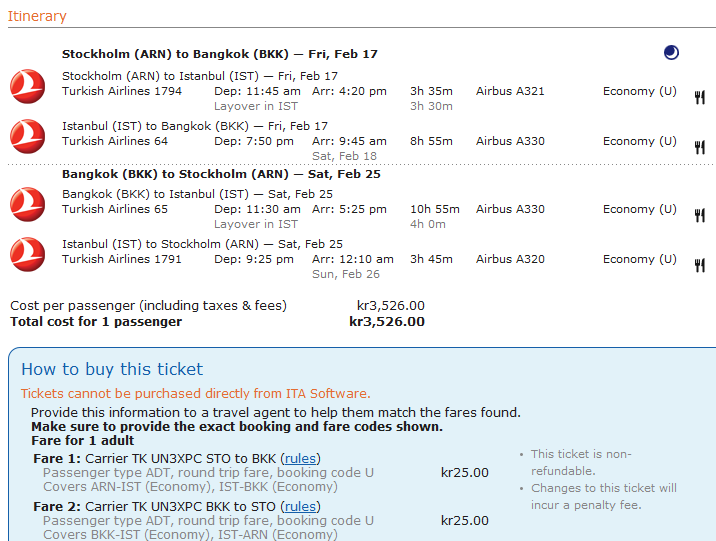The image size is (716, 541).
Task: Click meal icon for Stockholm–Istanbul flight
Action: (699, 97)
